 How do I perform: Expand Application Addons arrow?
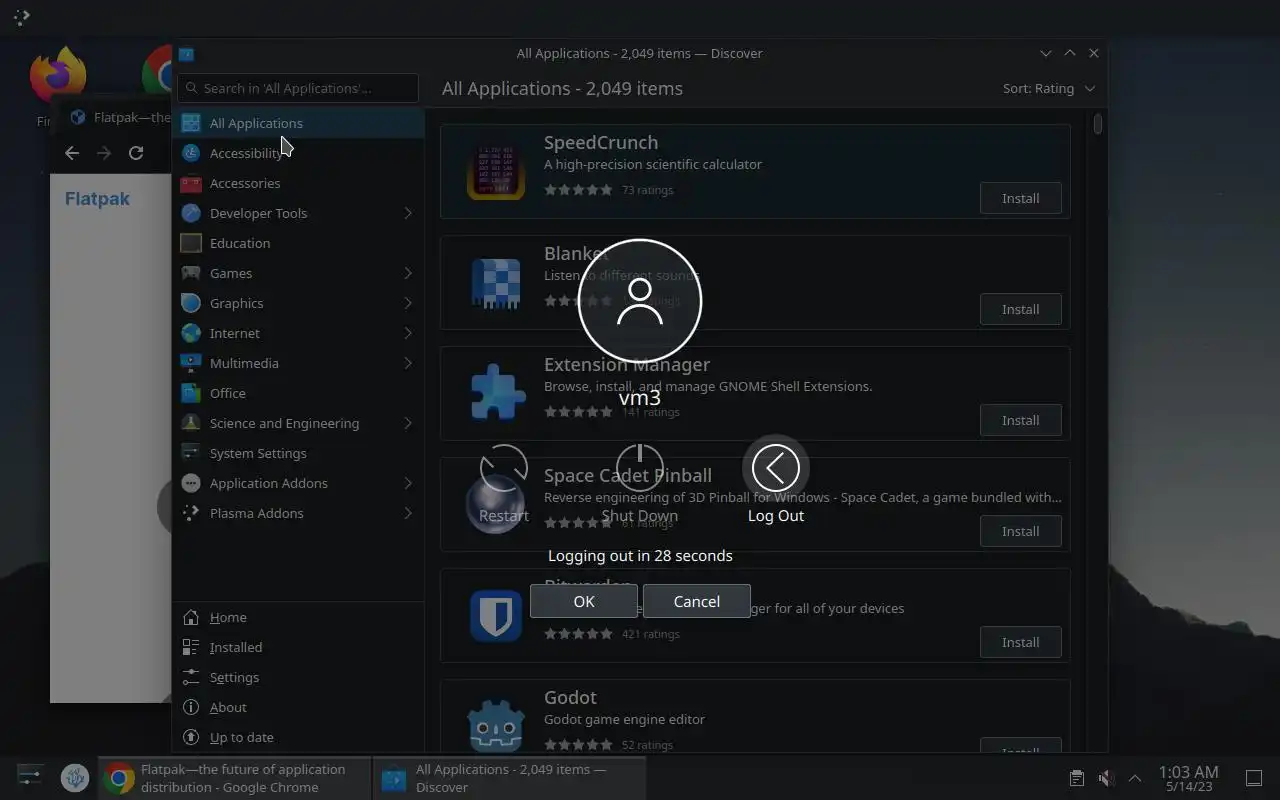(408, 483)
